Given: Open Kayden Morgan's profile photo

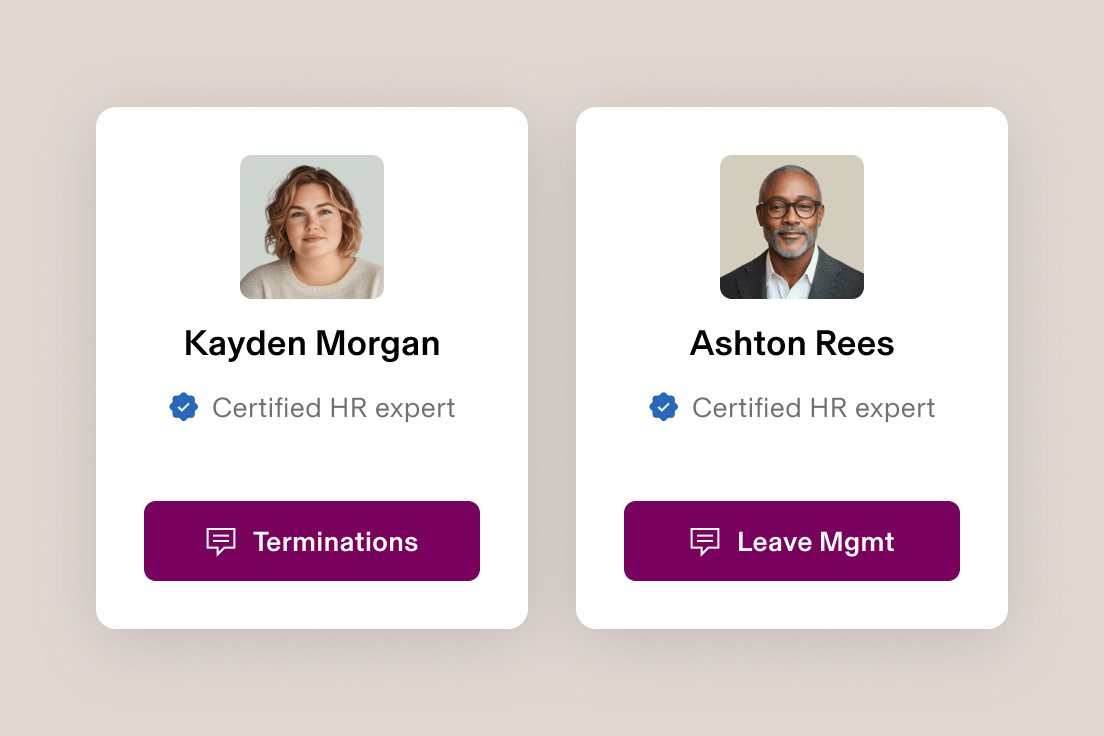Looking at the screenshot, I should [311, 227].
